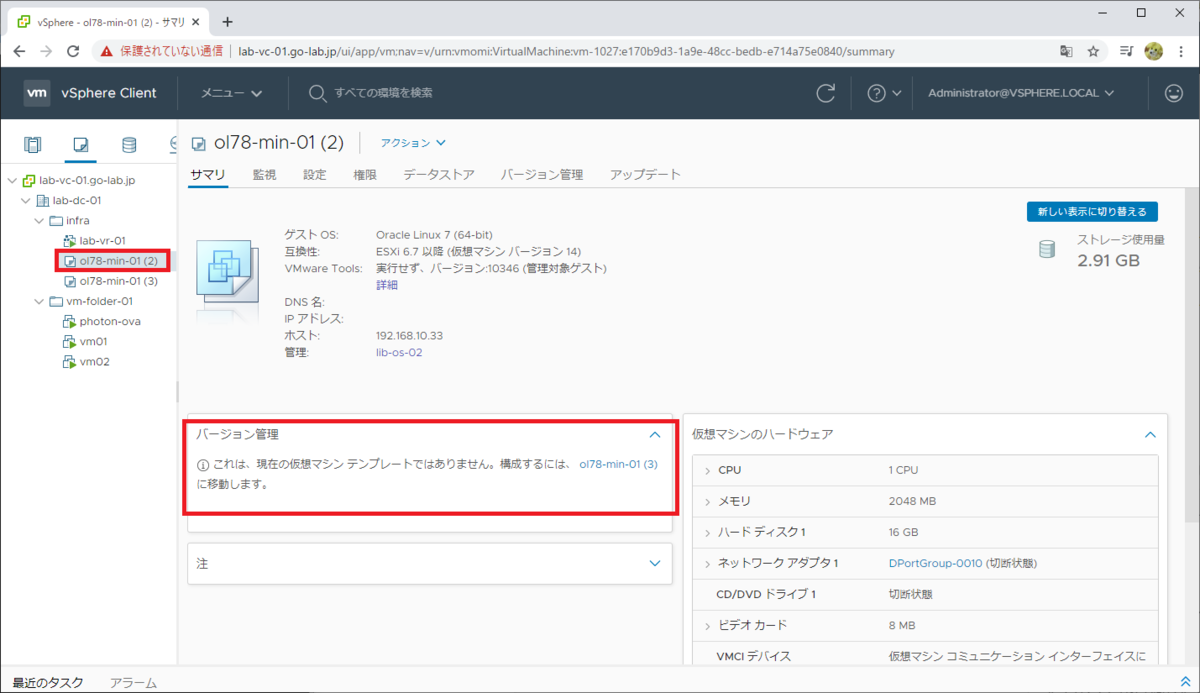Switch to the 設定 tab
This screenshot has width=1200, height=693.
pyautogui.click(x=315, y=174)
